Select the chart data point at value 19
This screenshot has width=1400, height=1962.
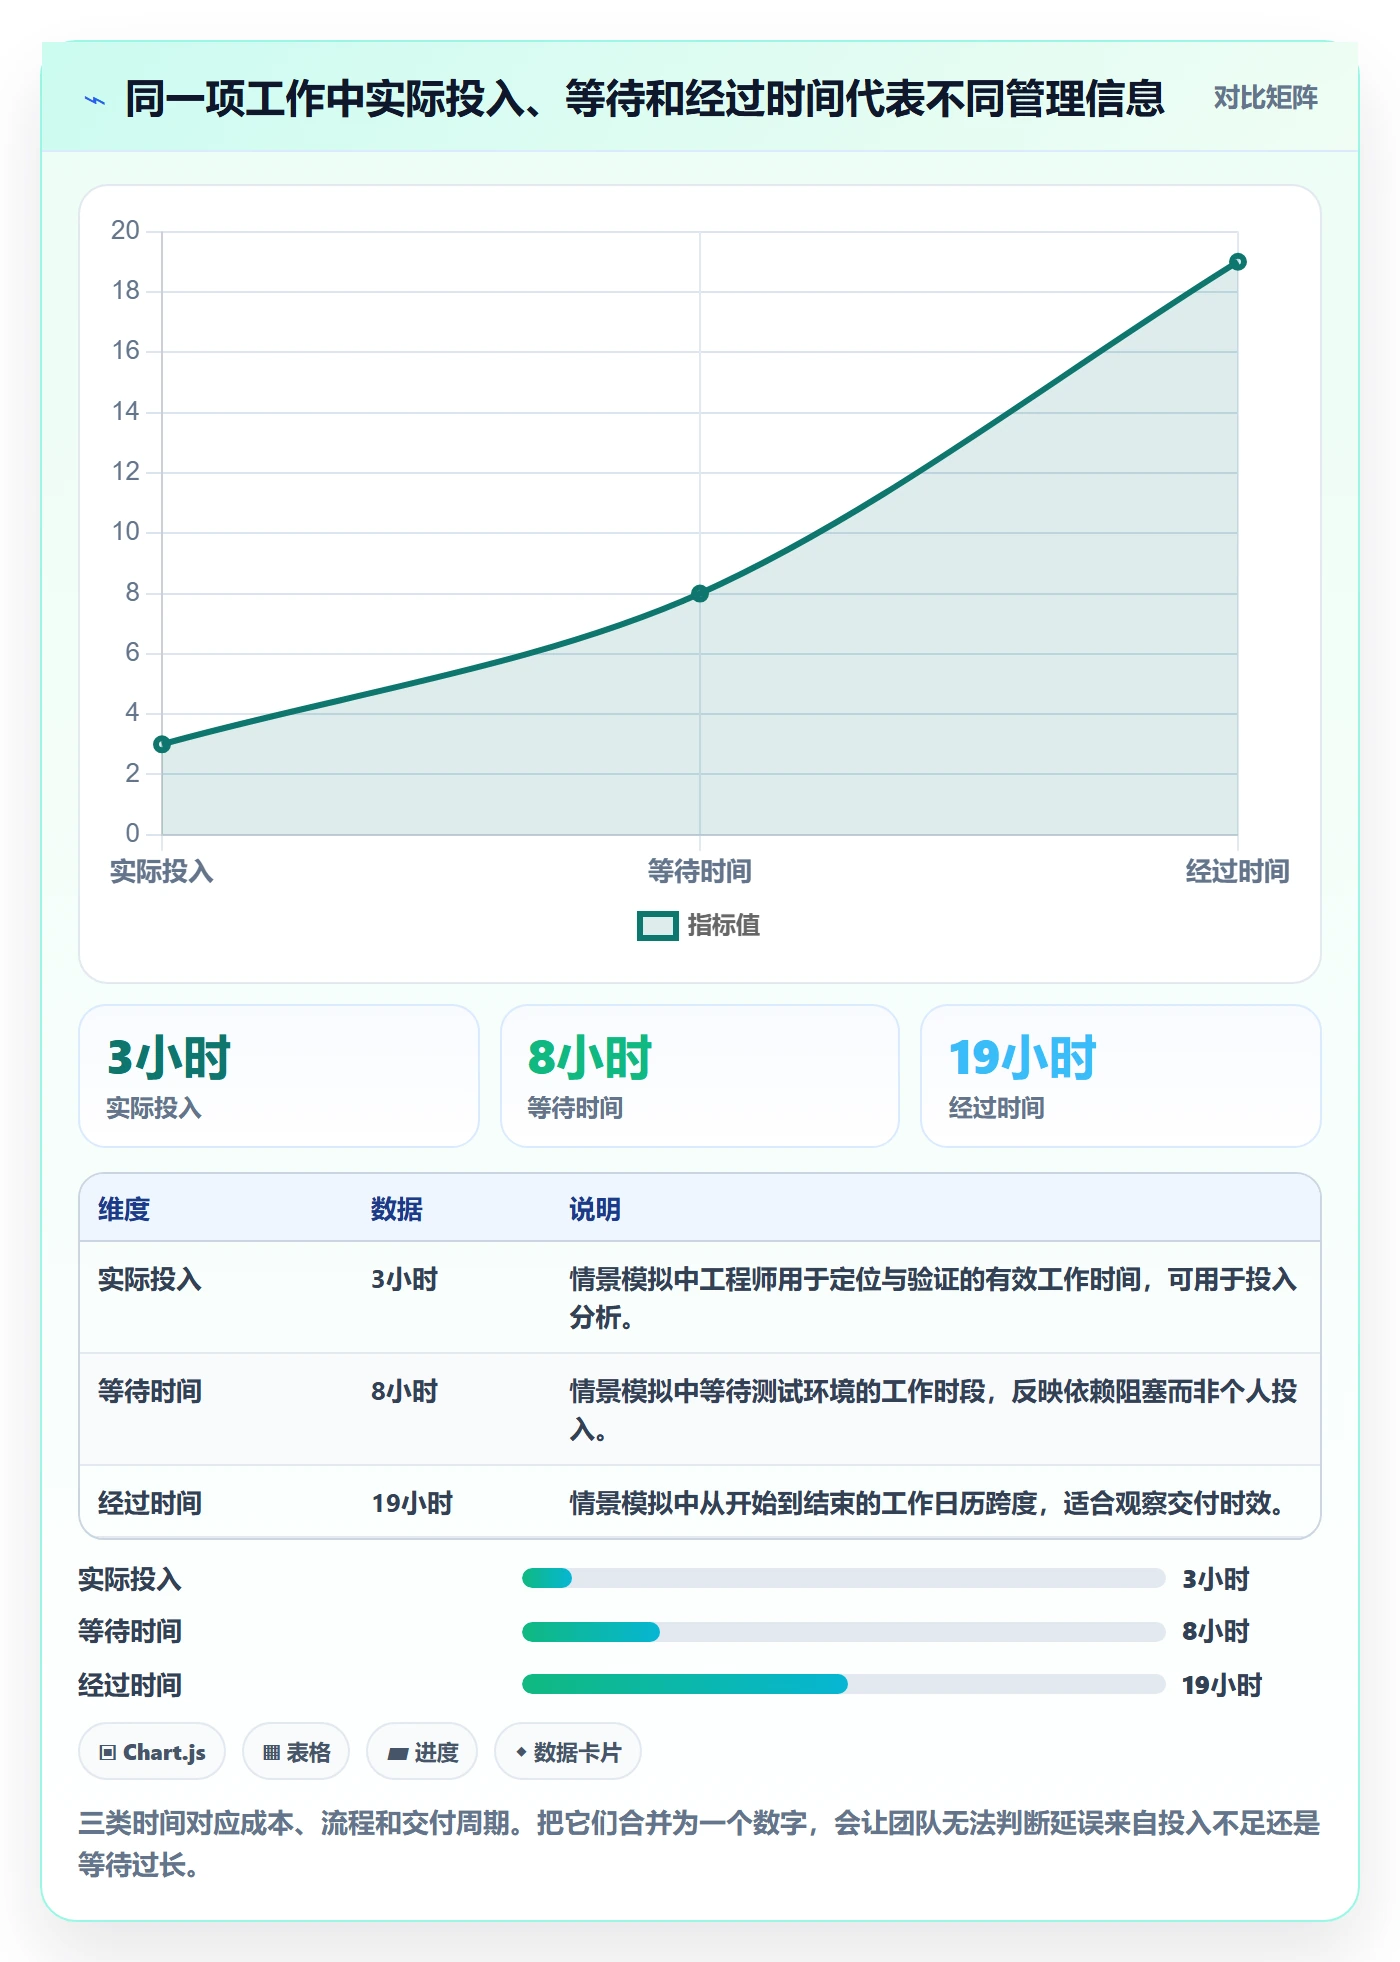[1238, 262]
